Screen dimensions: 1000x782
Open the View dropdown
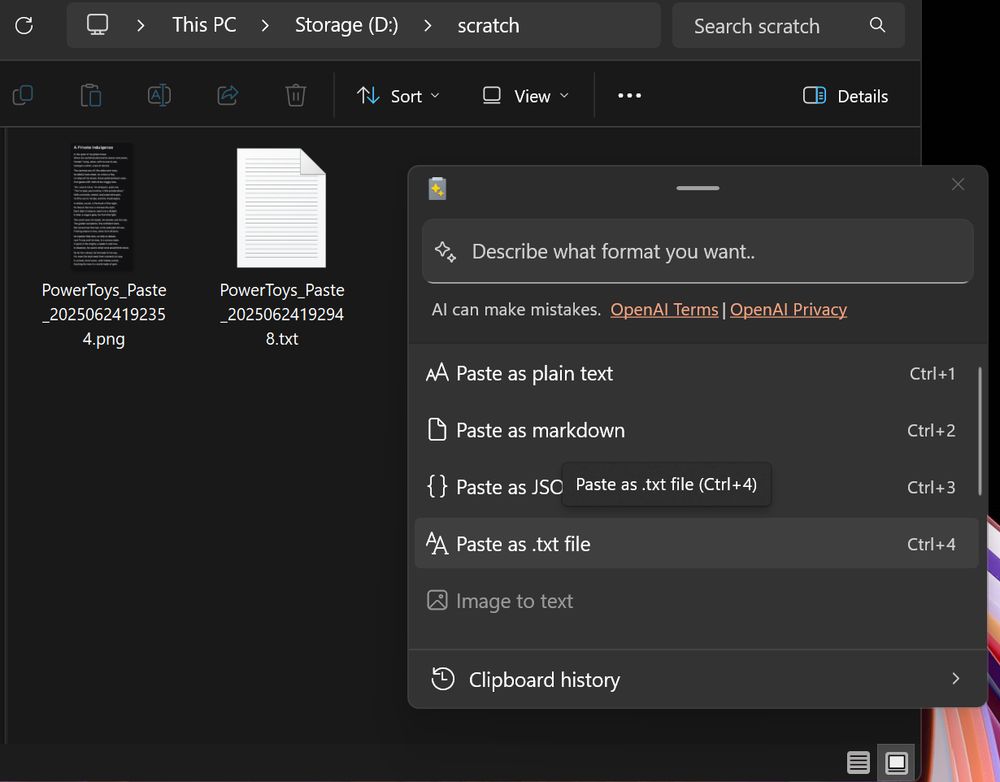[526, 96]
